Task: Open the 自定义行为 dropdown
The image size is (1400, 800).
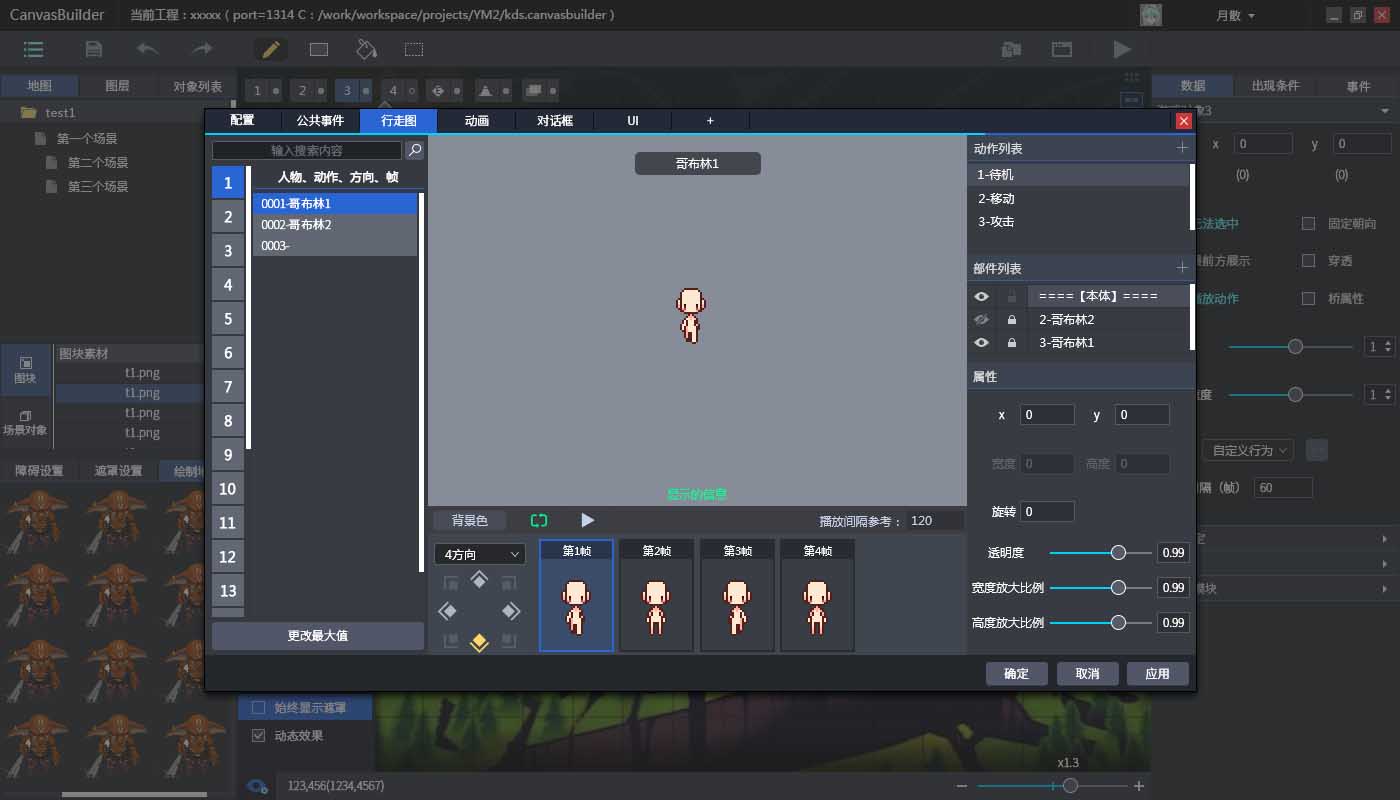Action: (1249, 451)
